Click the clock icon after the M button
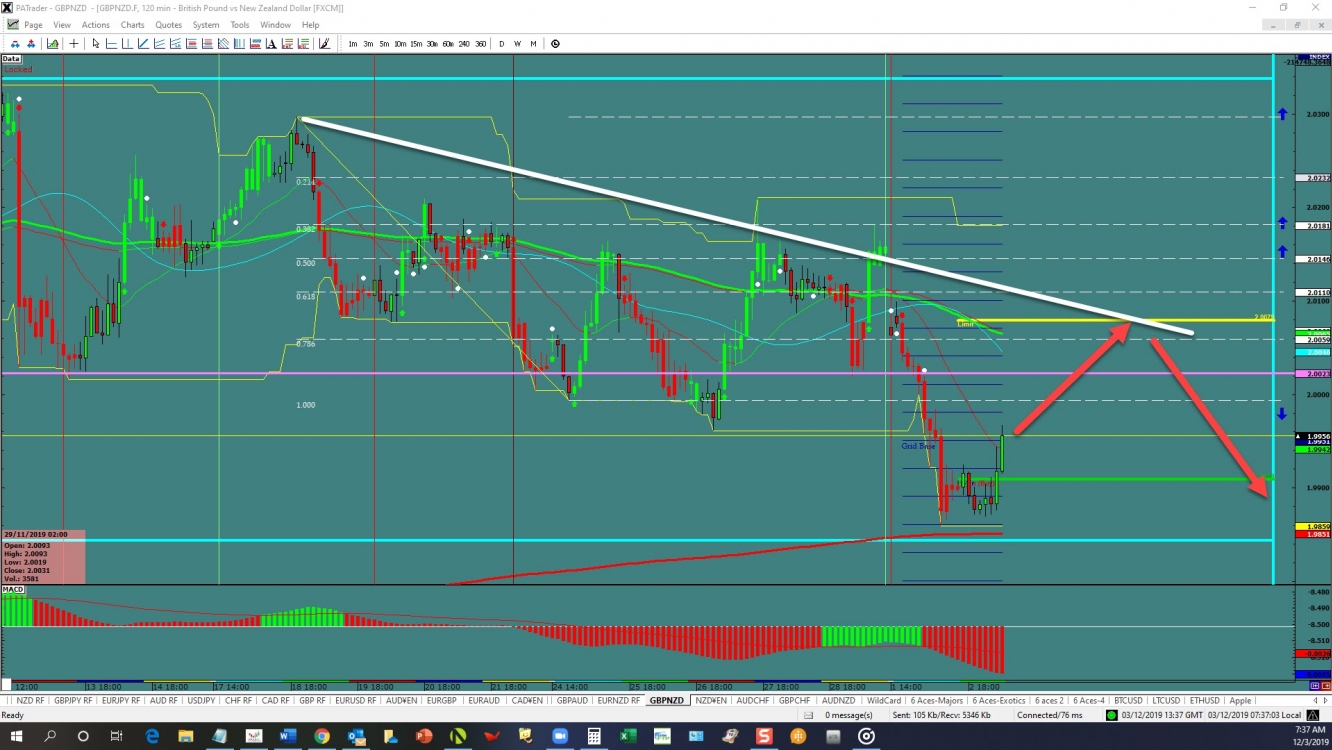This screenshot has height=750, width=1332. [555, 44]
